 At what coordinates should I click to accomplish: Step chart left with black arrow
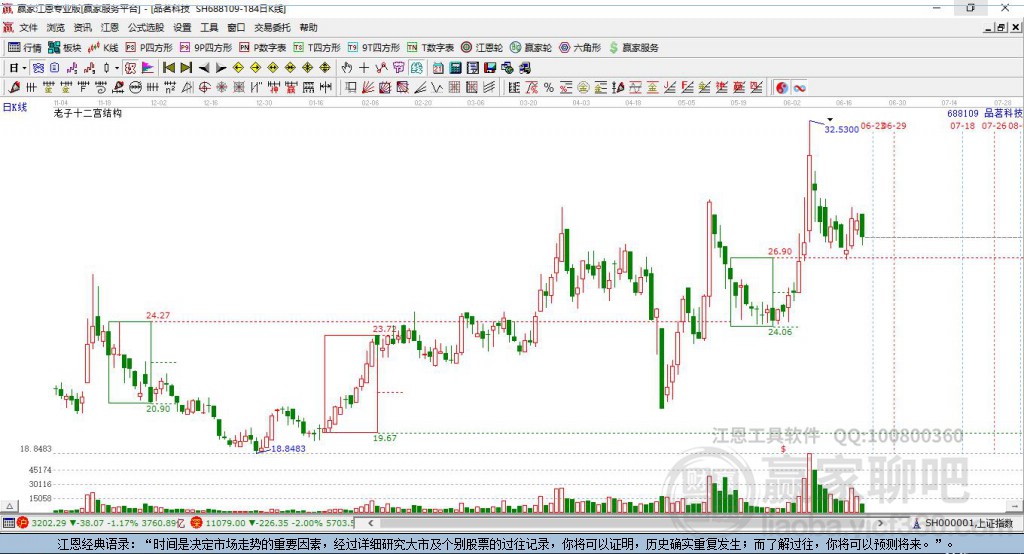pyautogui.click(x=204, y=68)
